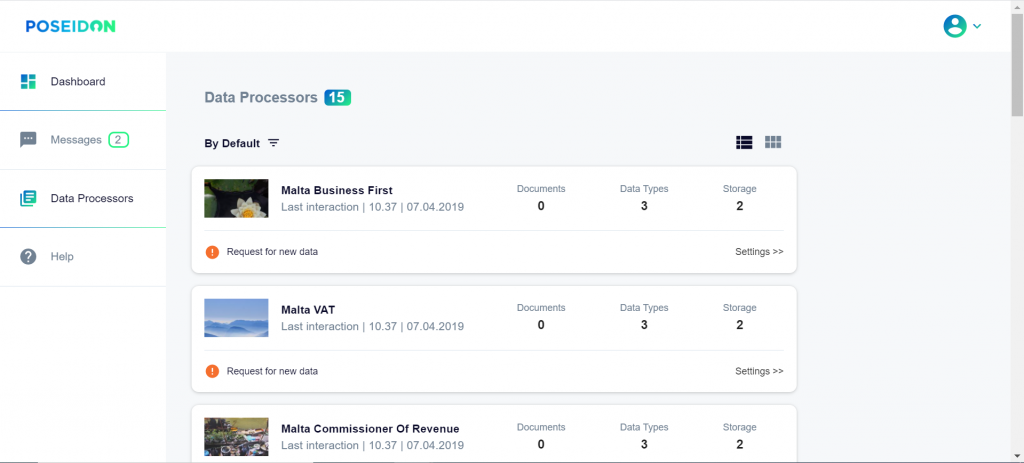1024x463 pixels.
Task: Click Malta Commissioner Of Revenue Data Types value
Action: (644, 445)
